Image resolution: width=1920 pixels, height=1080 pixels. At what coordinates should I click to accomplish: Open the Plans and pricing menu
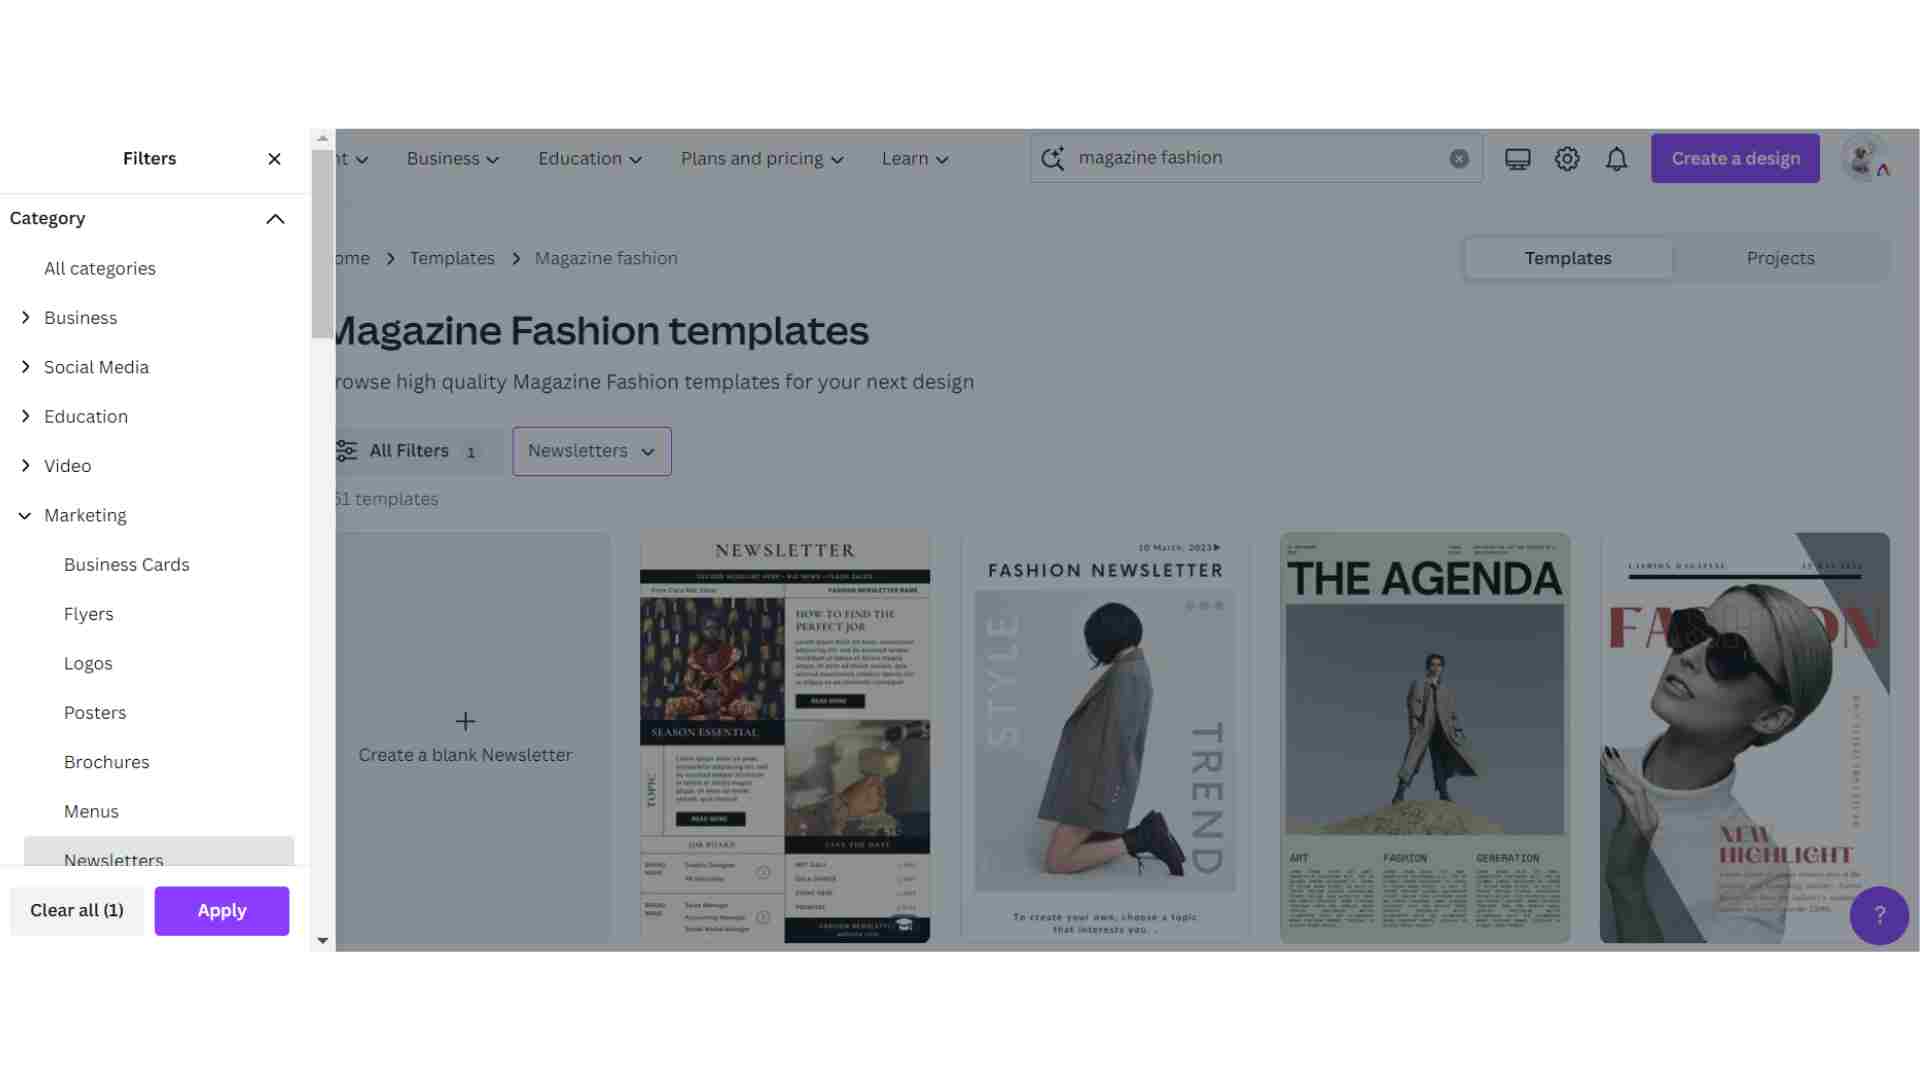[x=761, y=159]
